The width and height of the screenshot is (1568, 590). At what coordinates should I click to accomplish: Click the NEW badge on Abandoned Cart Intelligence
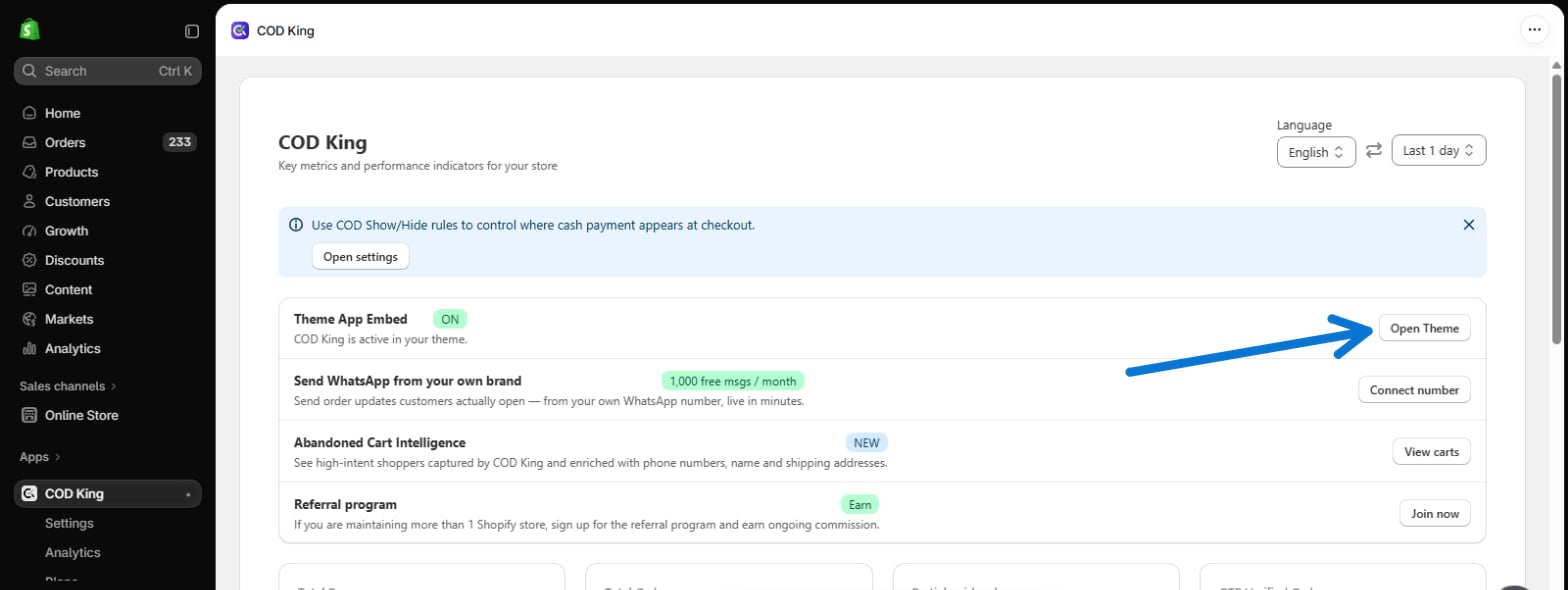tap(867, 443)
